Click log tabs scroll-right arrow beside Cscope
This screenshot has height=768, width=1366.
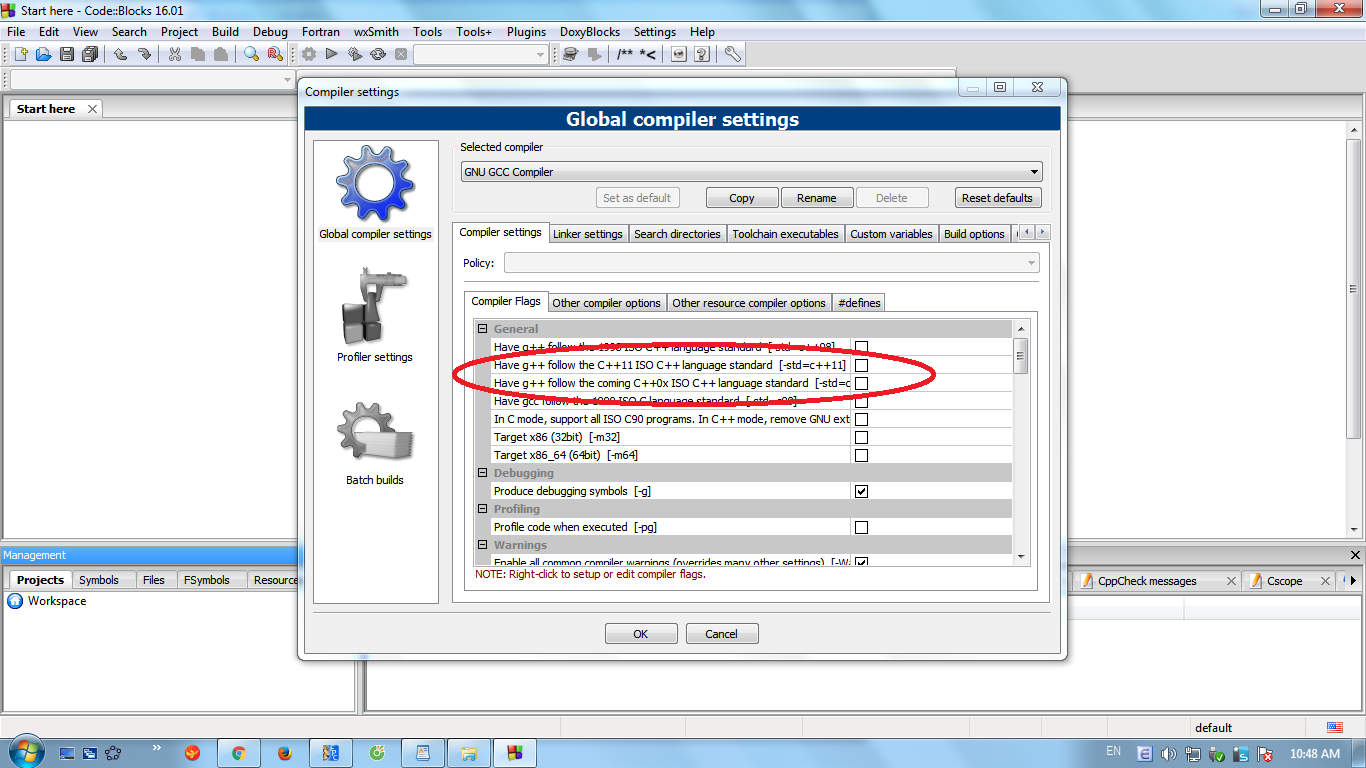1353,580
